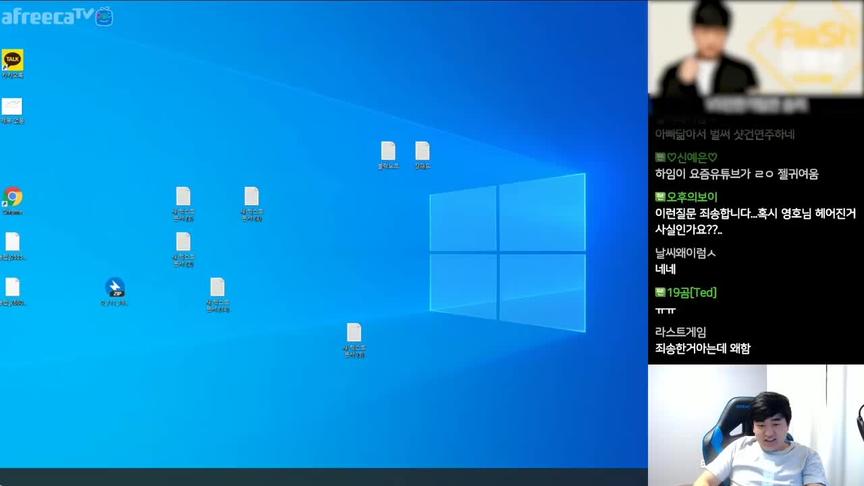This screenshot has width=864, height=486.
Task: Launch Google Chrome from the desktop
Action: [x=12, y=200]
